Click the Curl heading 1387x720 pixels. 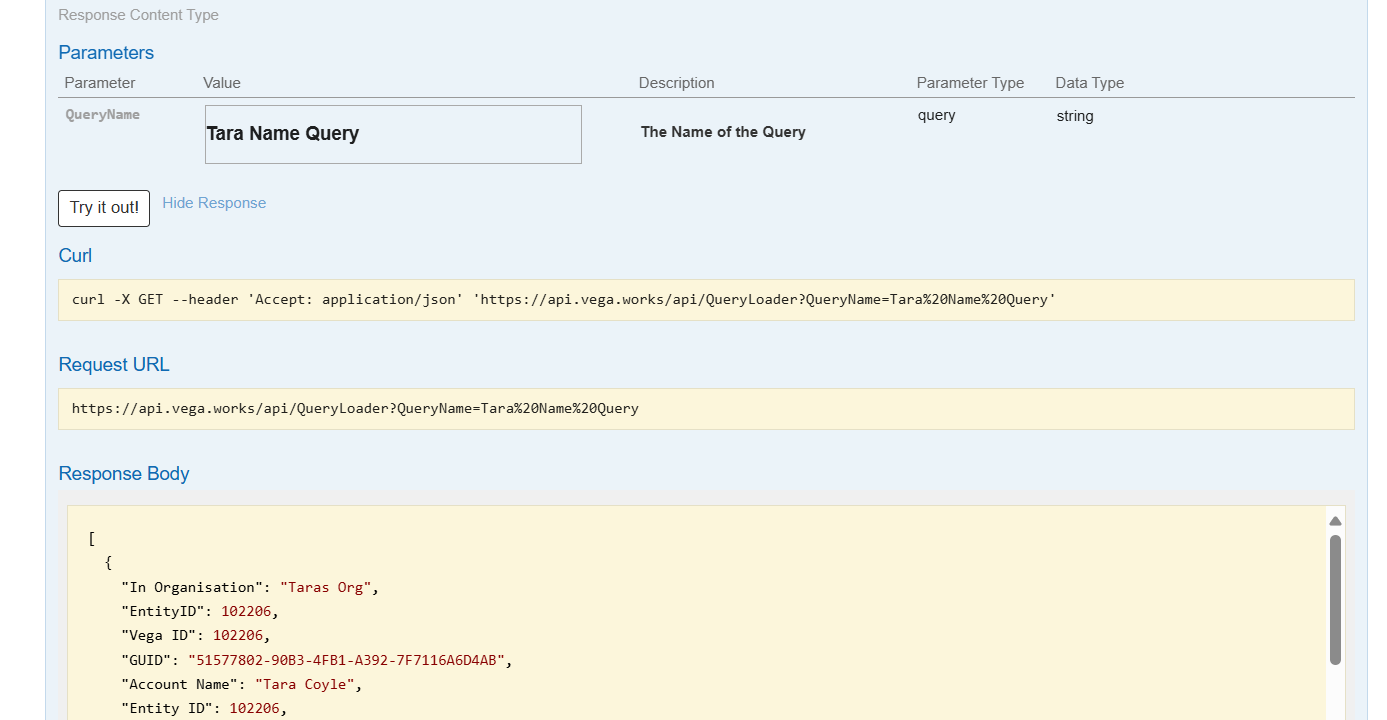pos(75,256)
